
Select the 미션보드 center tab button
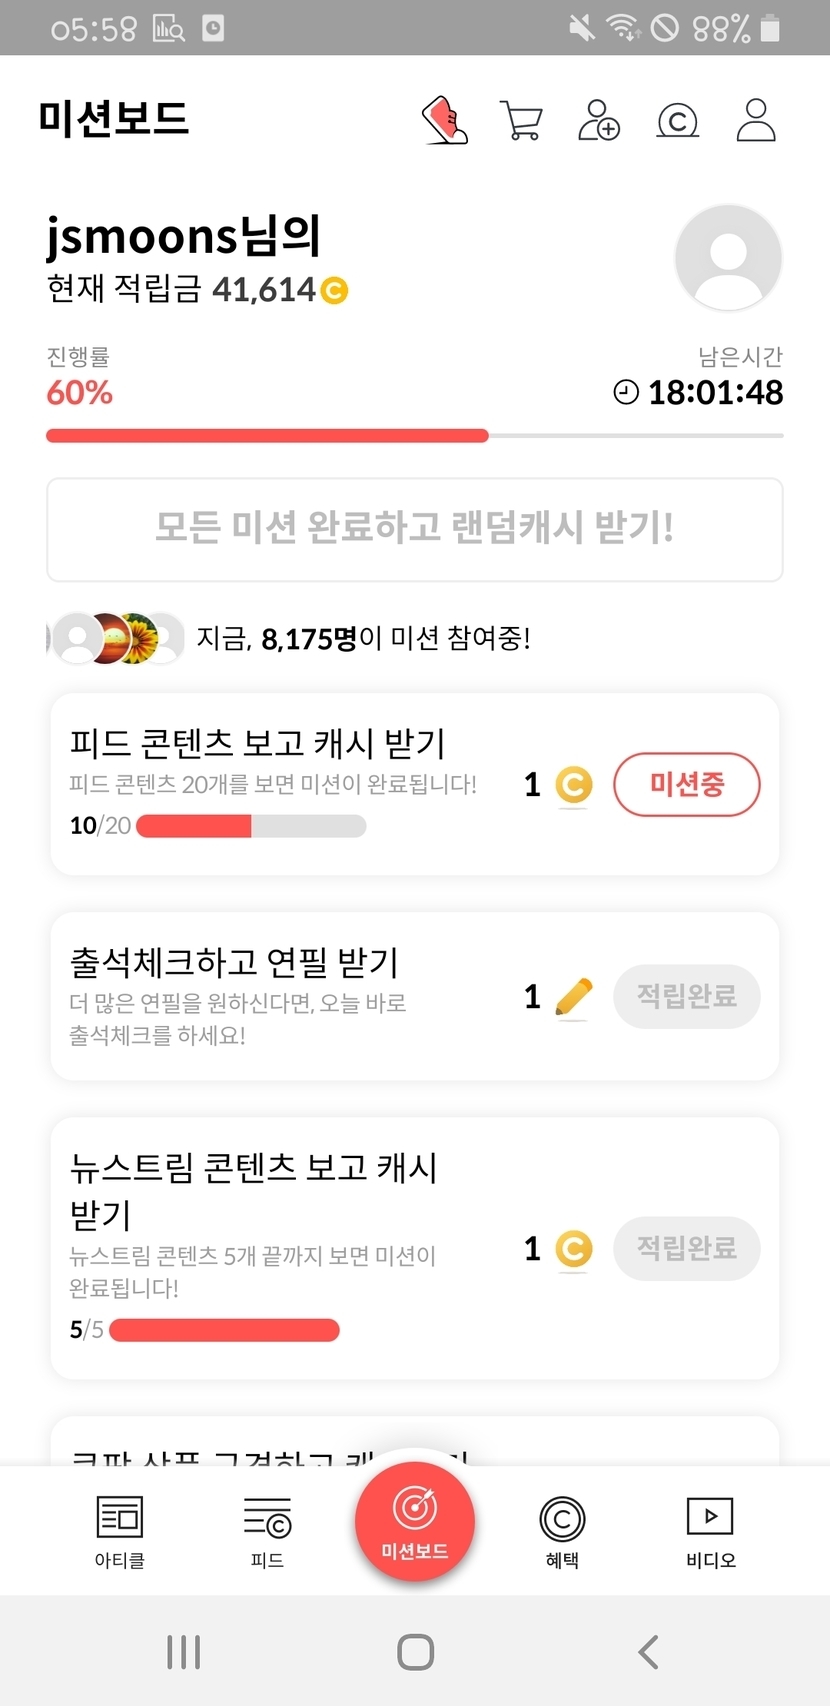click(x=415, y=1522)
